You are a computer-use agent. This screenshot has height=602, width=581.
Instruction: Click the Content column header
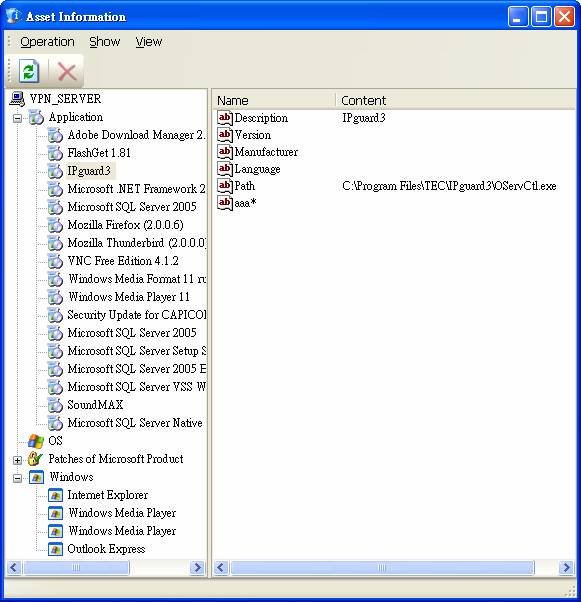(x=455, y=101)
